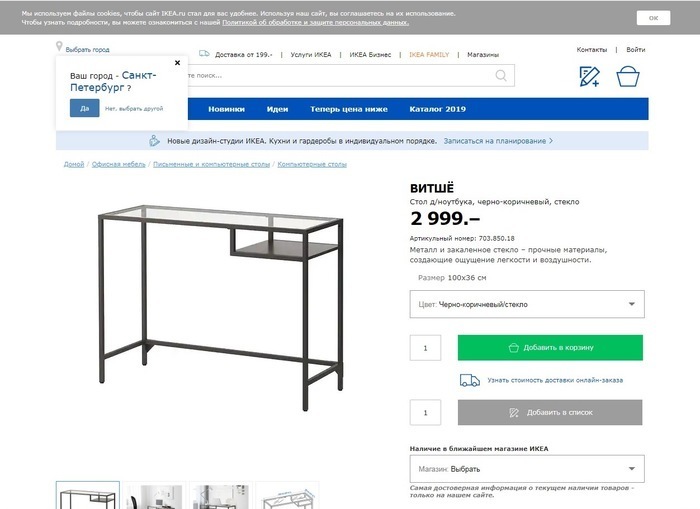Screen dimensions: 700x509
Task: Click the design studio banner icon
Action: [154, 141]
